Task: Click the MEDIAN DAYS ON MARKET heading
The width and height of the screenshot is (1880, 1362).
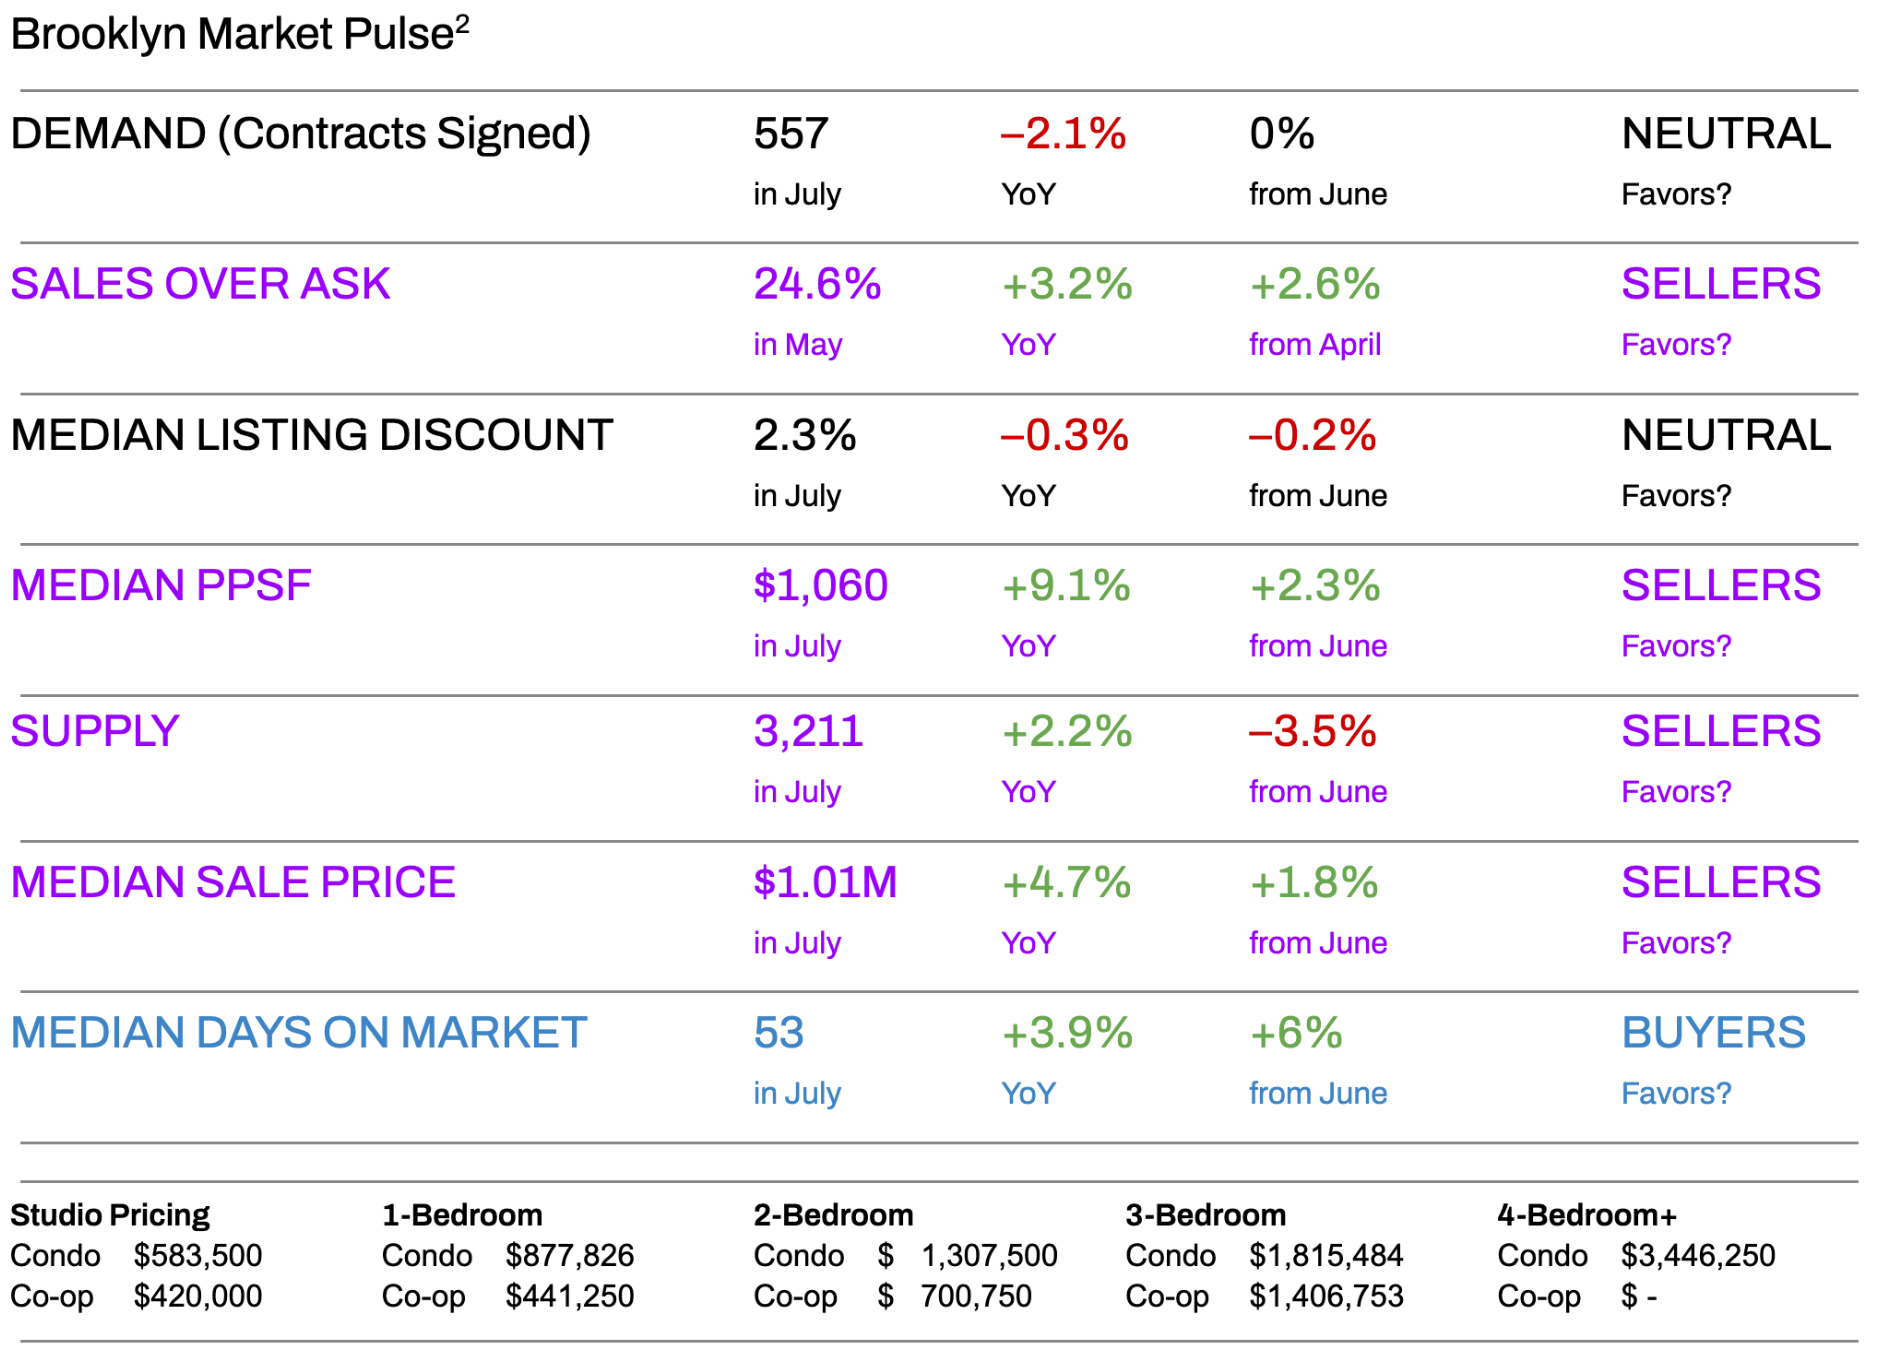Action: click(298, 1033)
